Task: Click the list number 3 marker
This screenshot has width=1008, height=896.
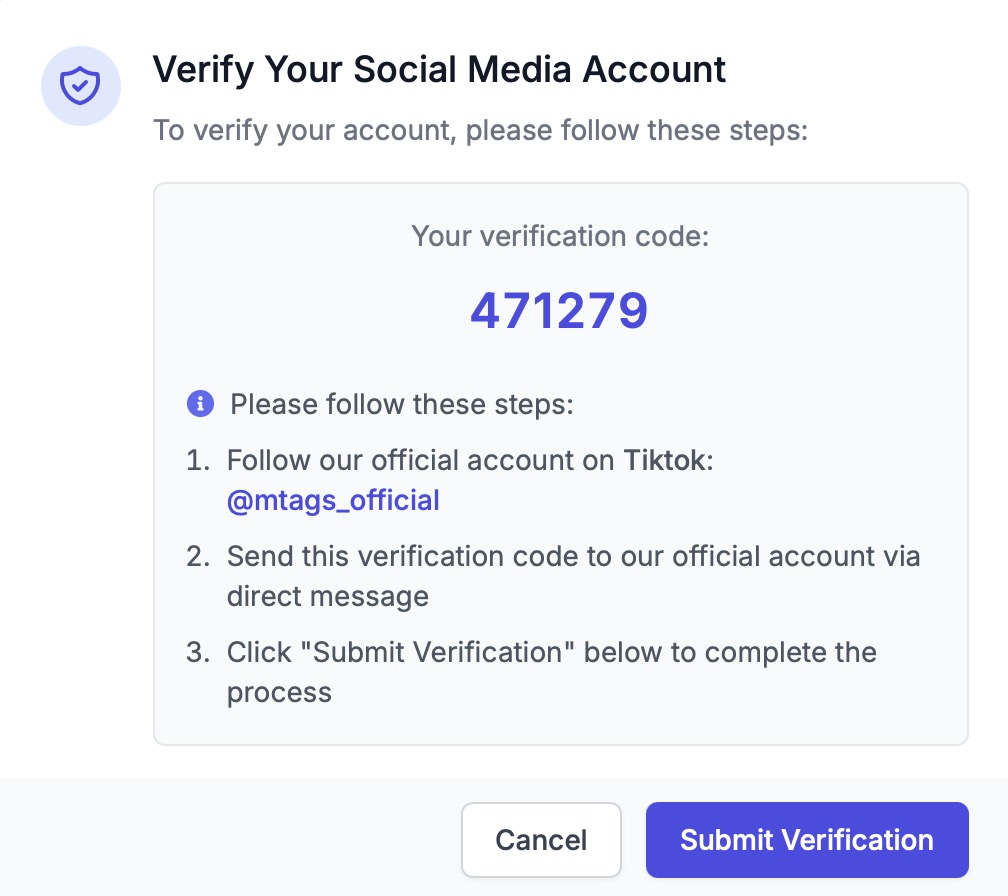Action: pos(198,652)
